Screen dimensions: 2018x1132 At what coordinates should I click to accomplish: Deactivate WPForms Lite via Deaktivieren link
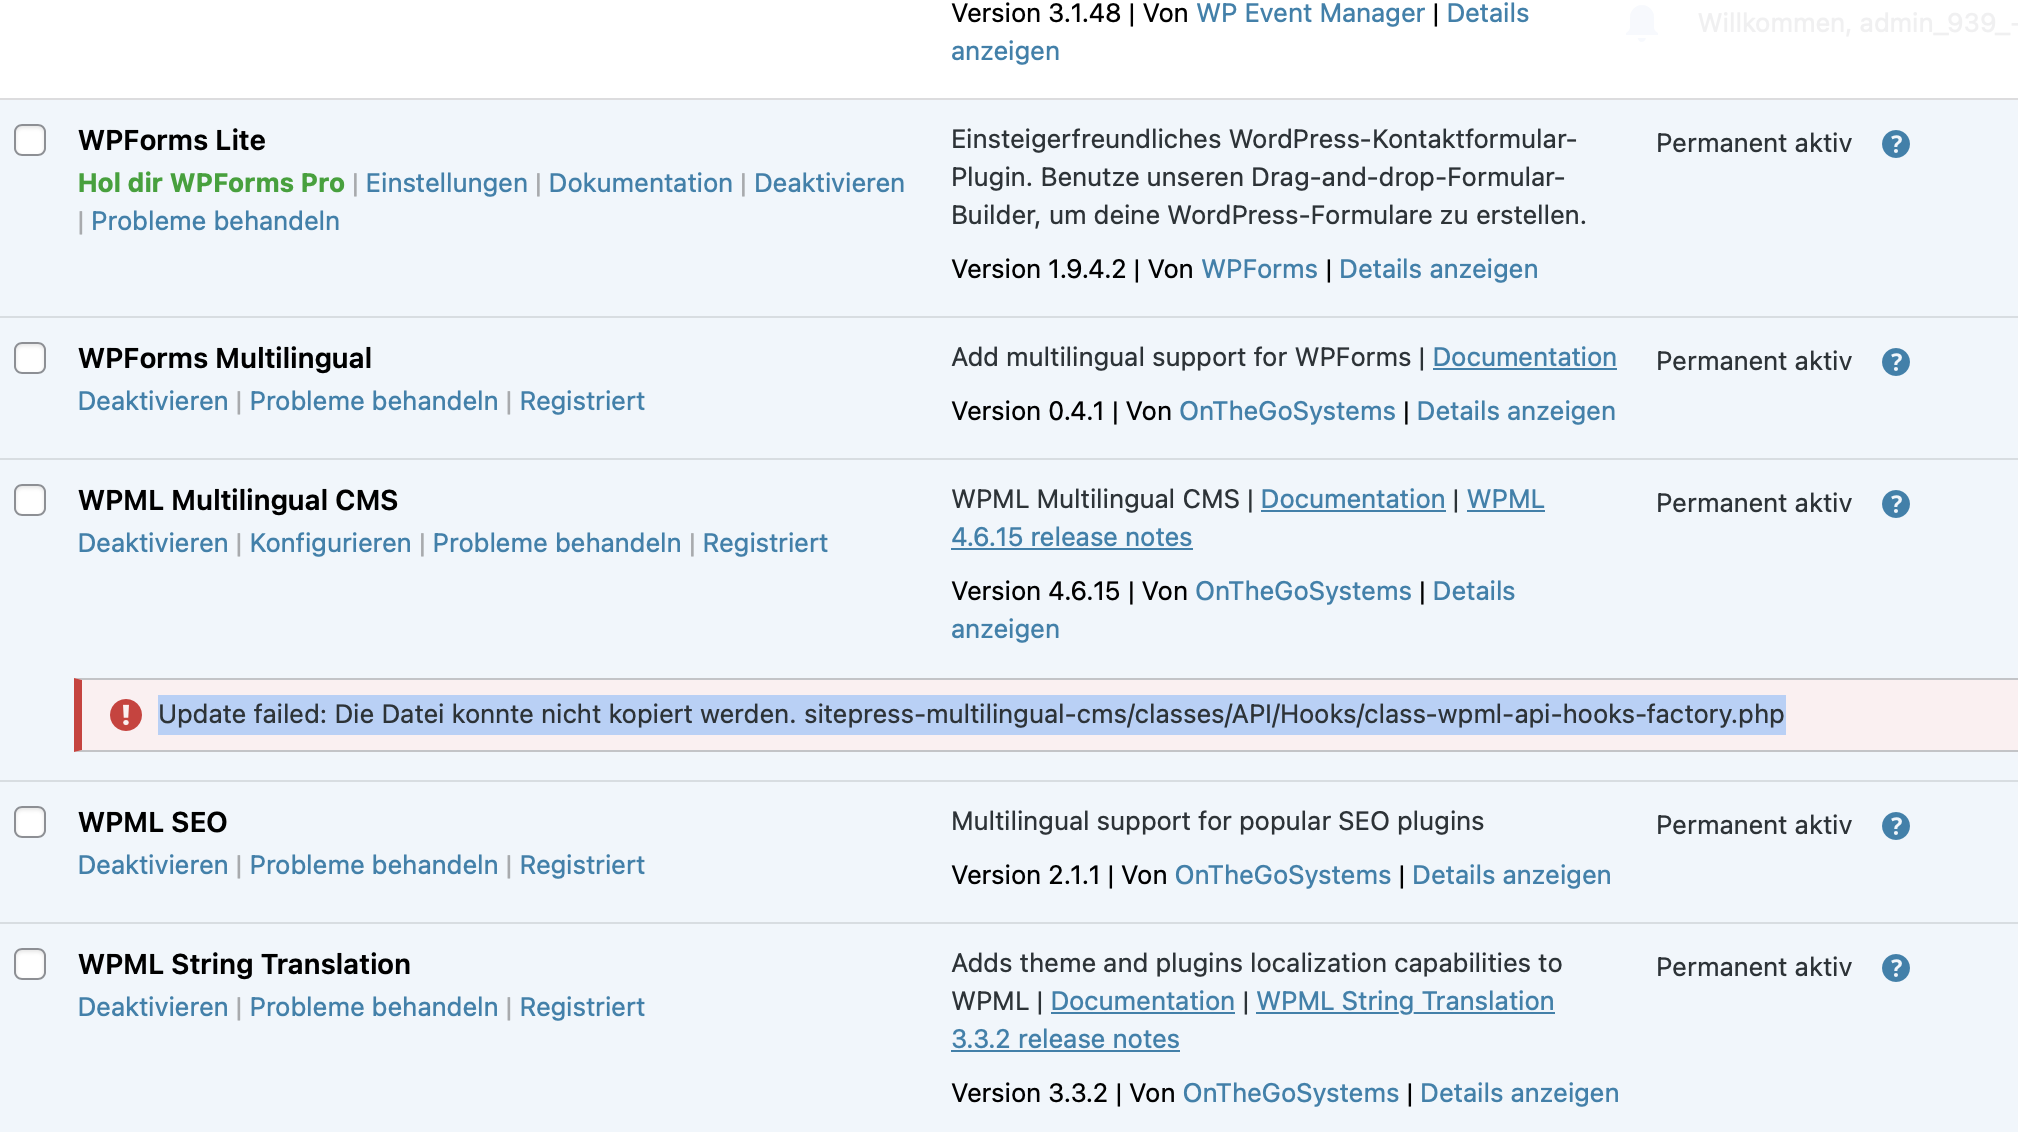tap(828, 183)
